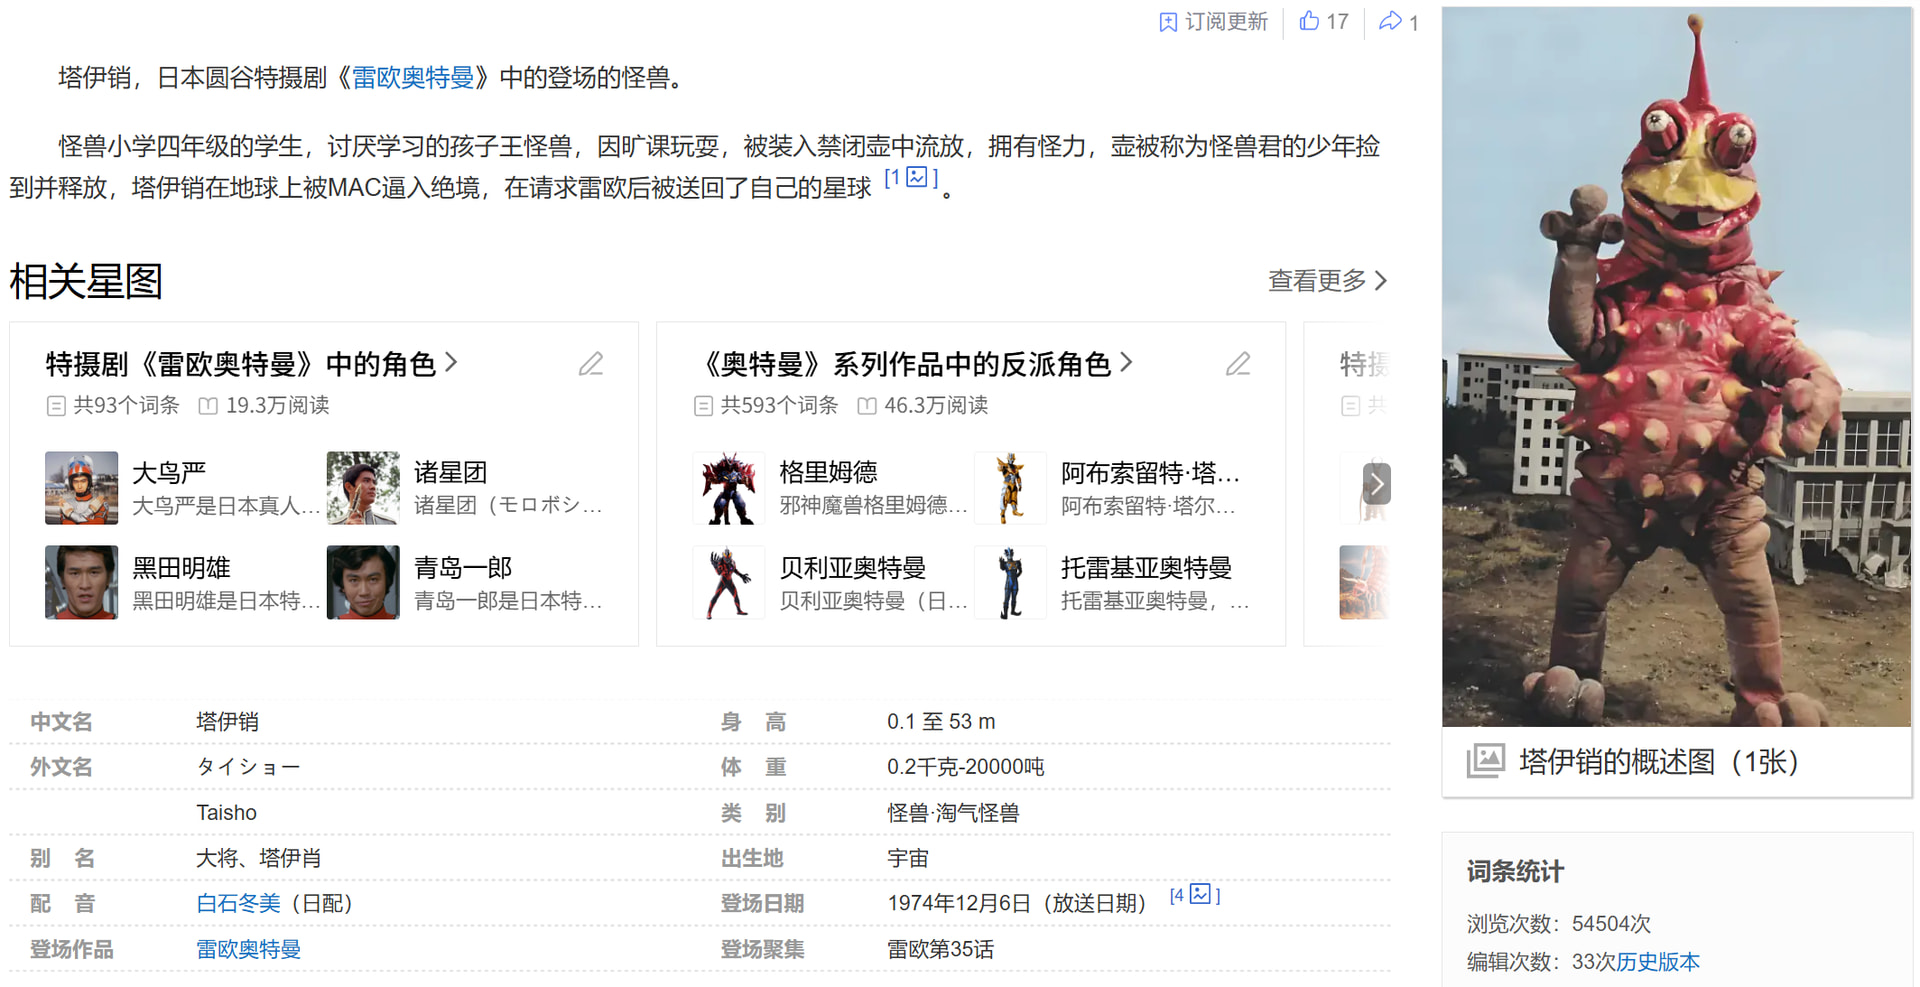This screenshot has width=1920, height=987.
Task: Open the 塔伊销的概述图 gallery icon
Action: (x=1486, y=762)
